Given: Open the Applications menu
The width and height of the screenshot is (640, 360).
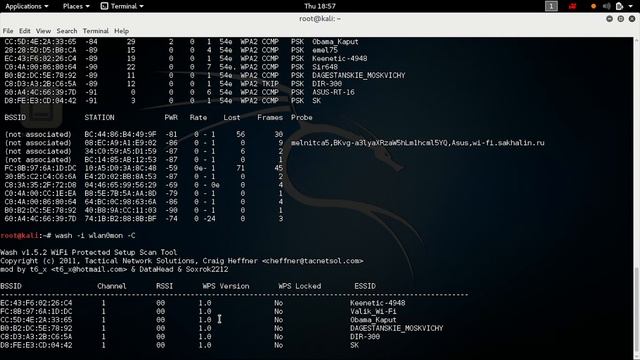Looking at the screenshot, I should pos(27,6).
